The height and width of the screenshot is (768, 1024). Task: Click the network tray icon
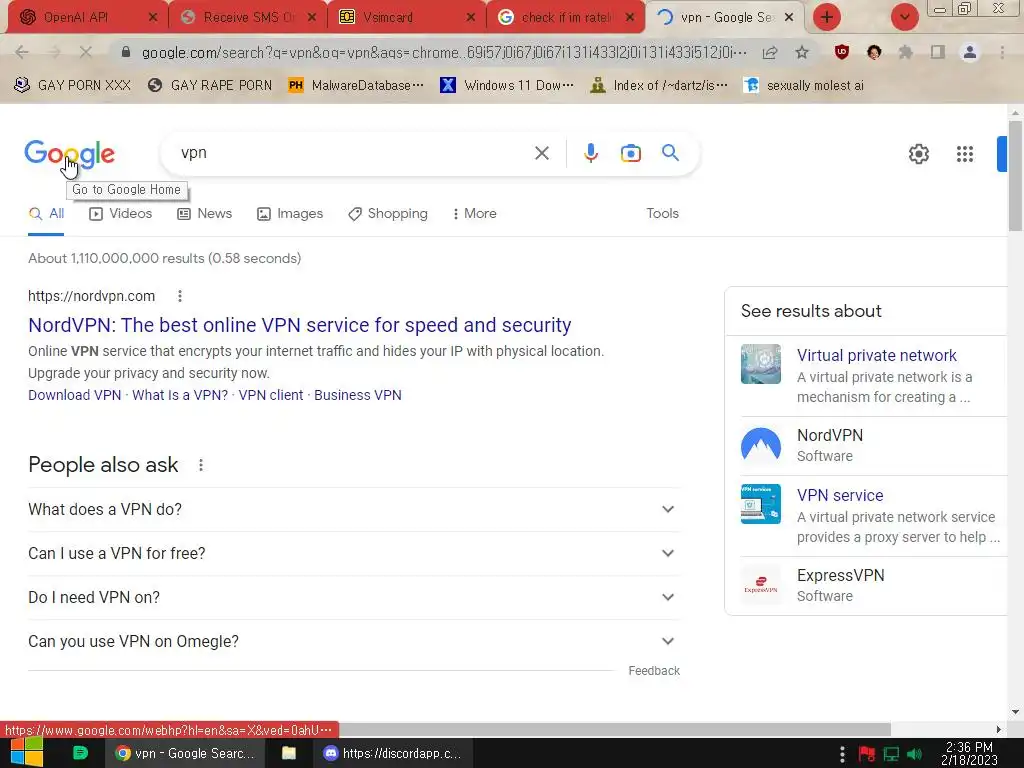pyautogui.click(x=891, y=754)
